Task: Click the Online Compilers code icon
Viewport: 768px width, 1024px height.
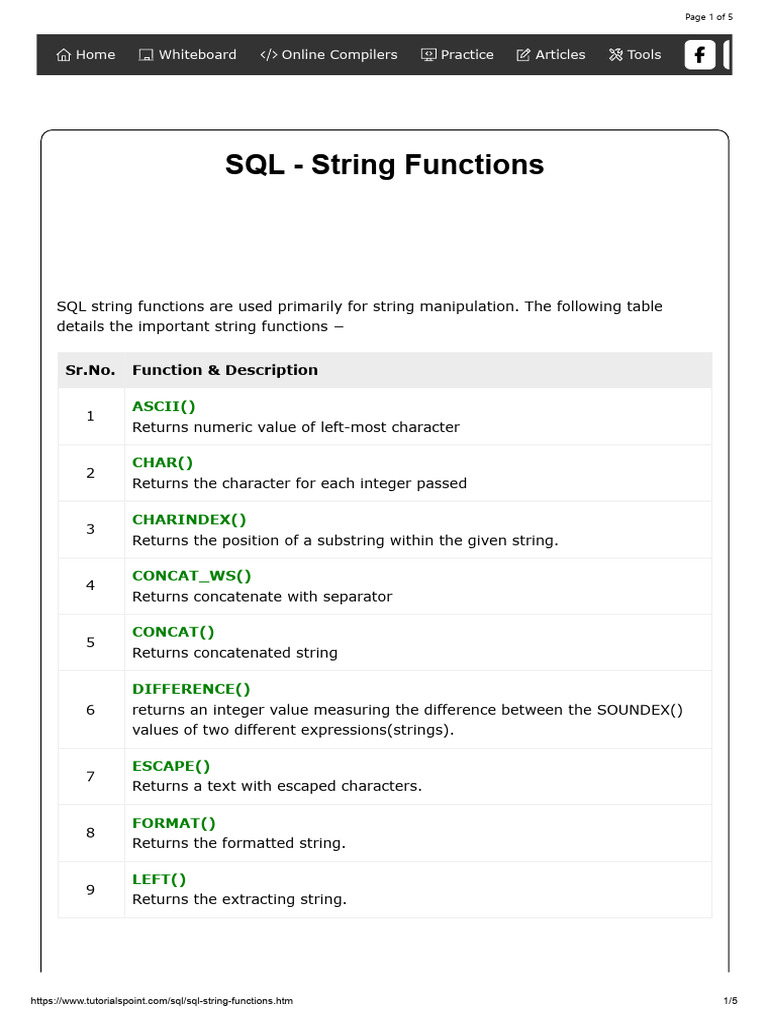Action: tap(268, 55)
